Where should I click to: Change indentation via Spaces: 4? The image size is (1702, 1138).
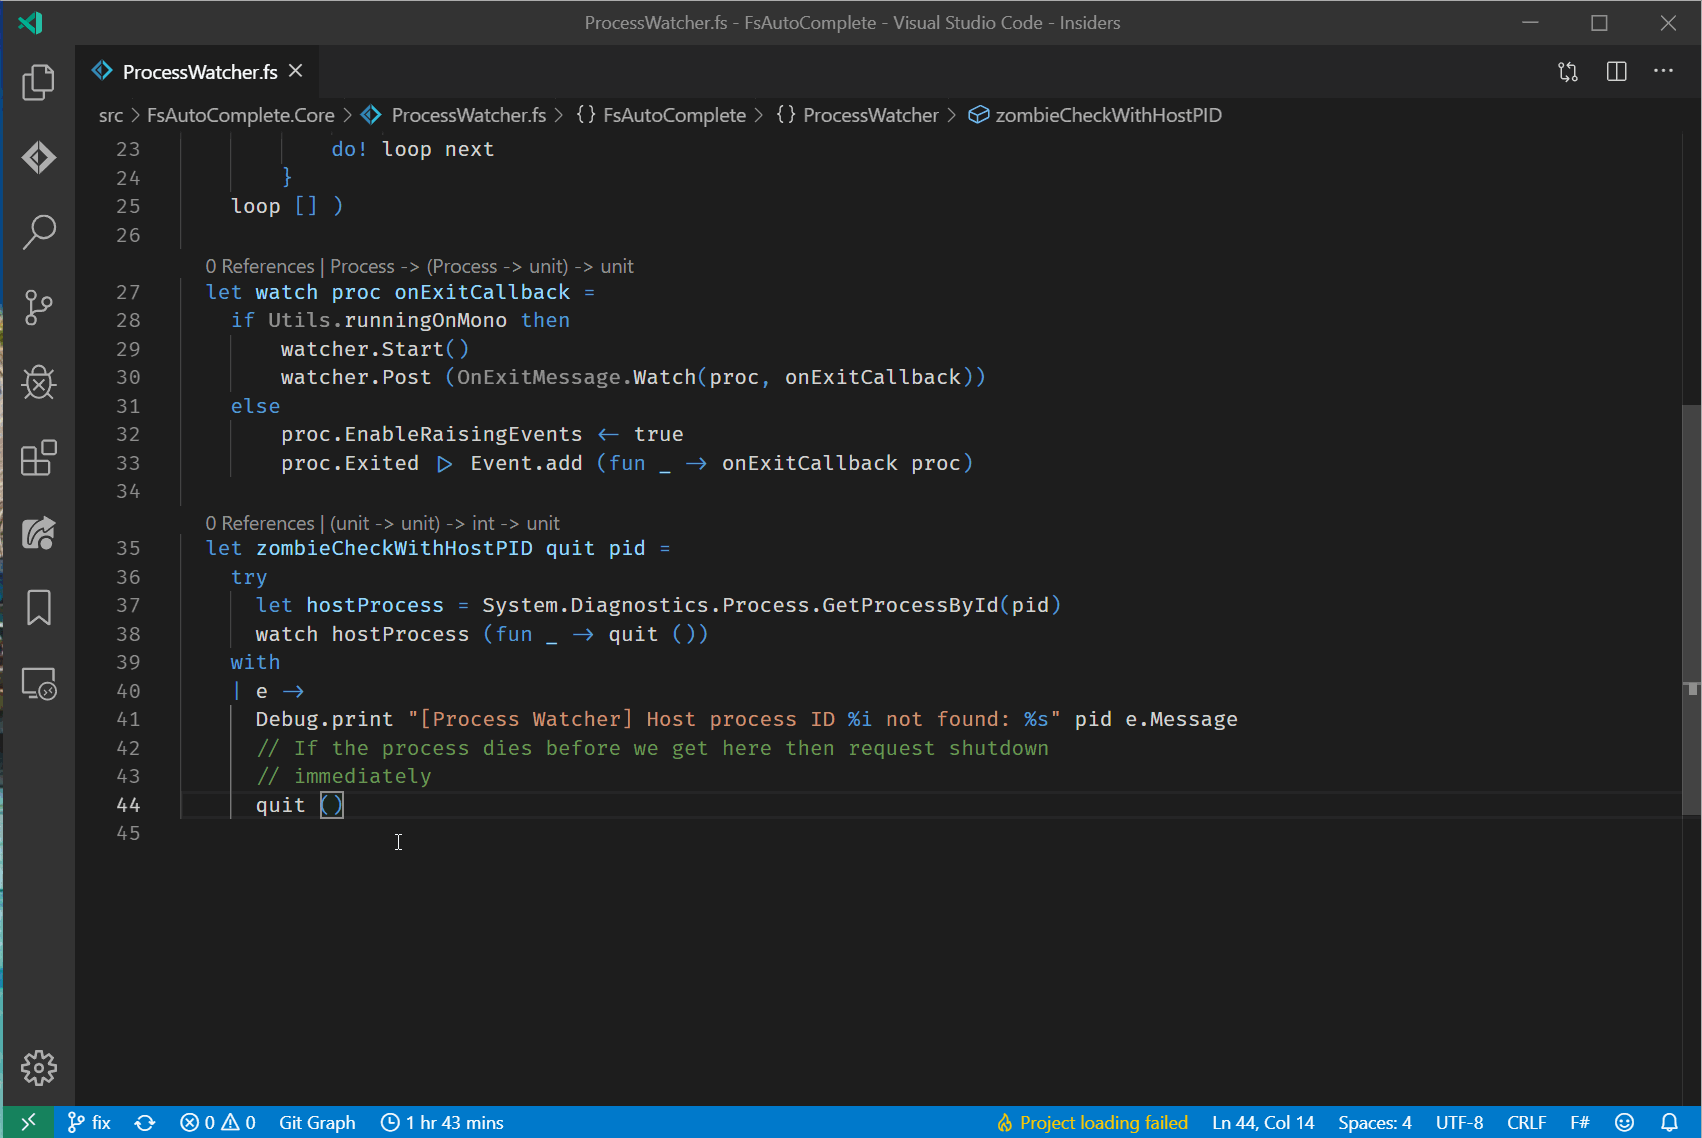click(1375, 1123)
